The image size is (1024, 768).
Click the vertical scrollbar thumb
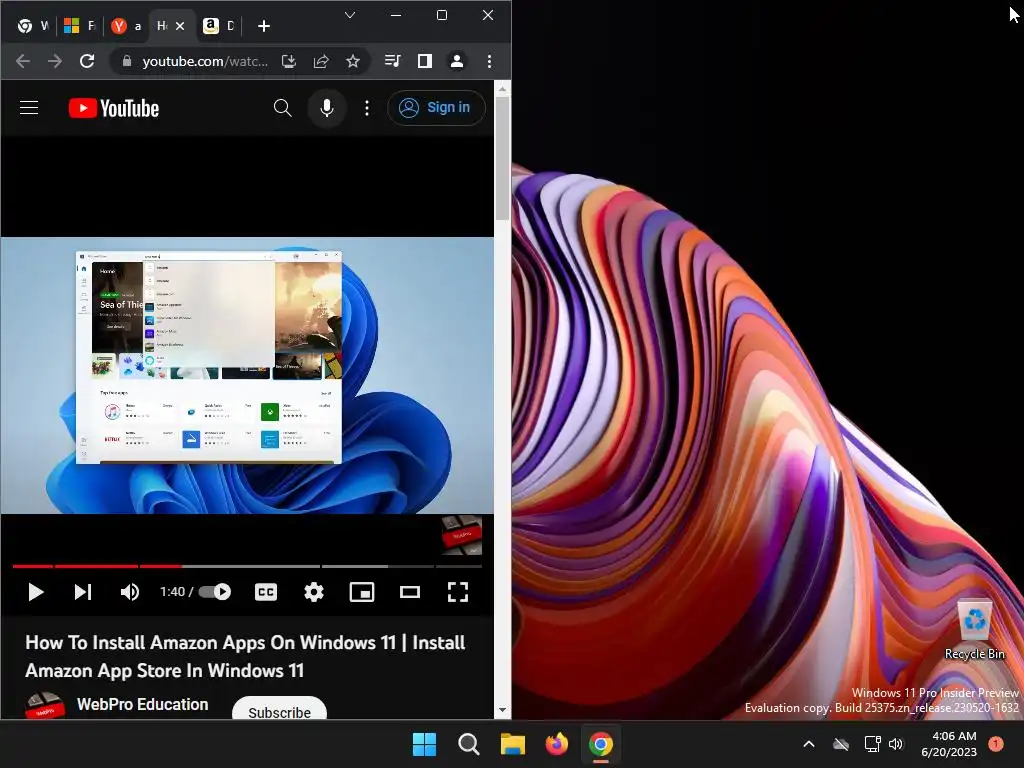[x=502, y=159]
